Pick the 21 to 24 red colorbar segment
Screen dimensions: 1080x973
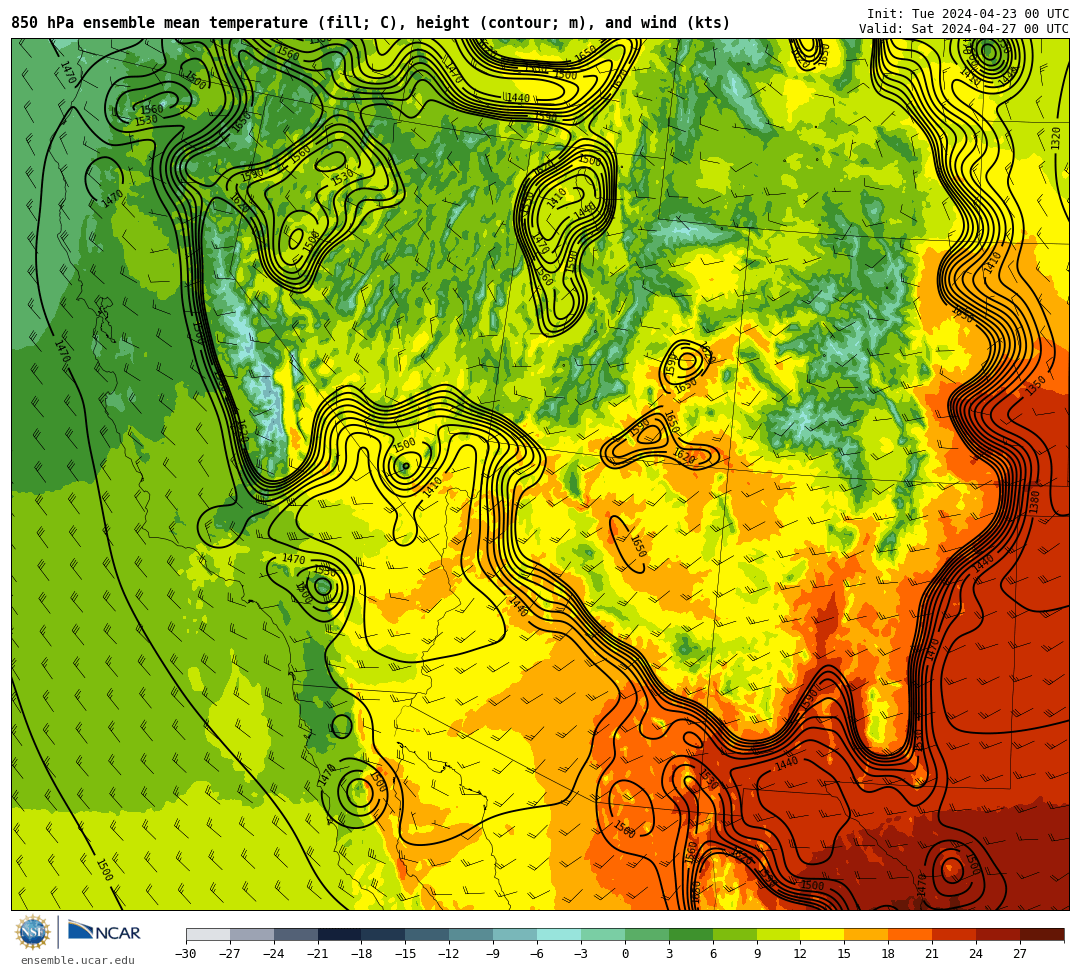tap(955, 934)
